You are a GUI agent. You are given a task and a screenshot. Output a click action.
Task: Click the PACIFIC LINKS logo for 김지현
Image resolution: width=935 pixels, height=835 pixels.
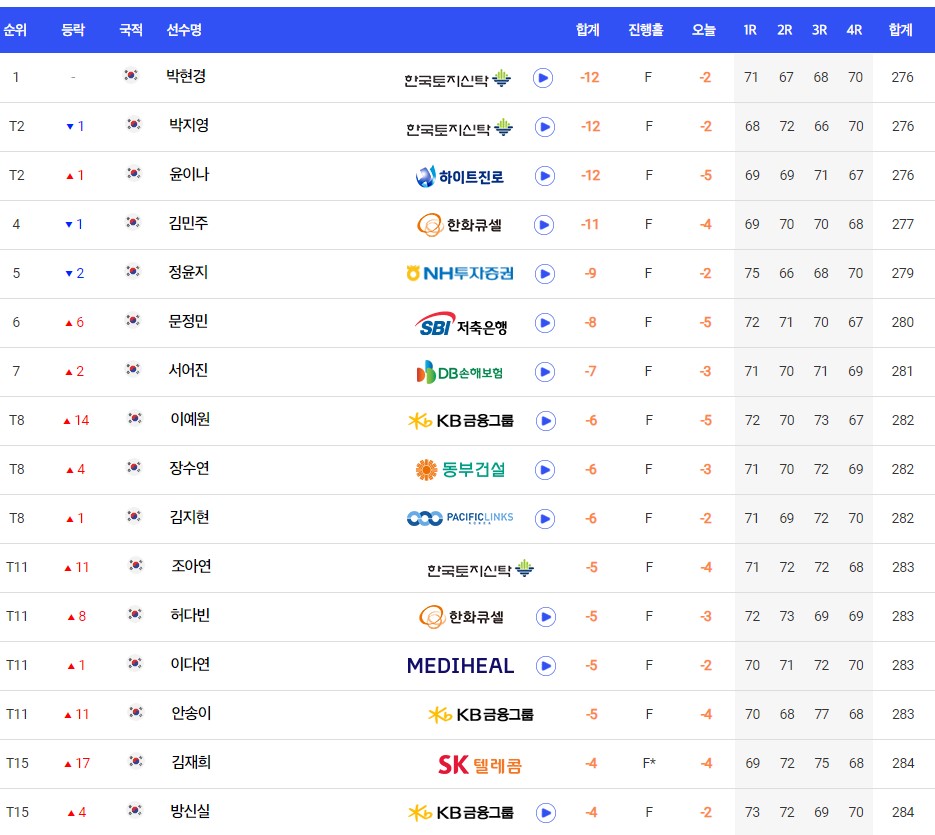pos(459,519)
